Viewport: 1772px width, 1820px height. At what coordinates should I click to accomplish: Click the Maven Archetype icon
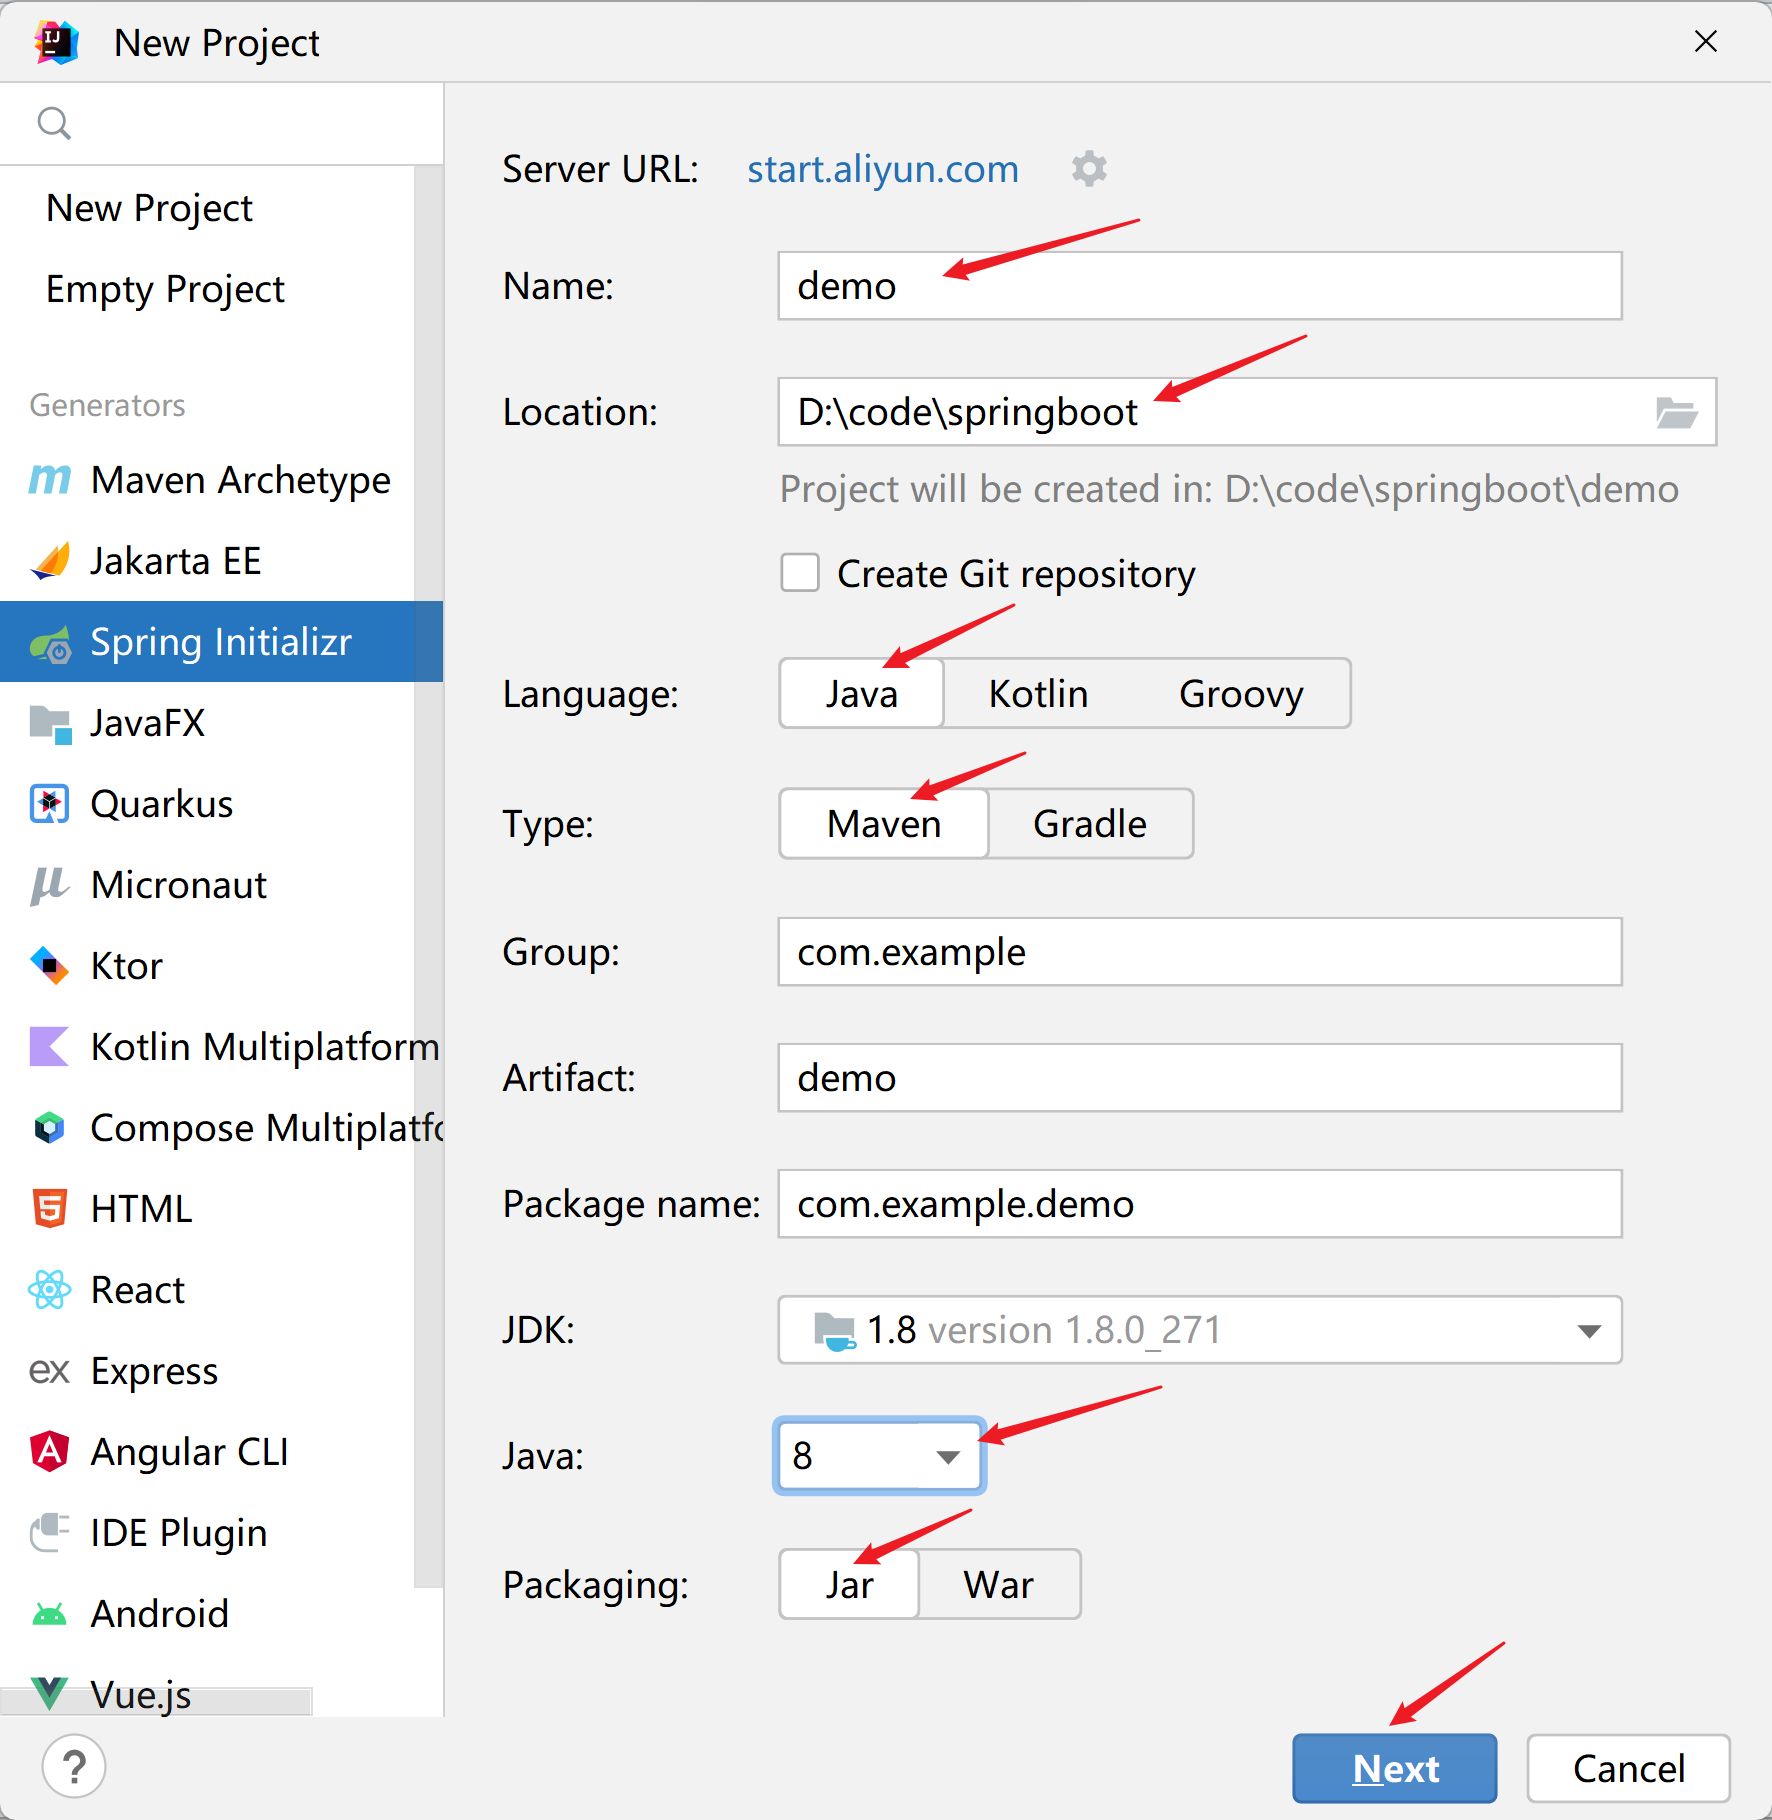pos(50,480)
